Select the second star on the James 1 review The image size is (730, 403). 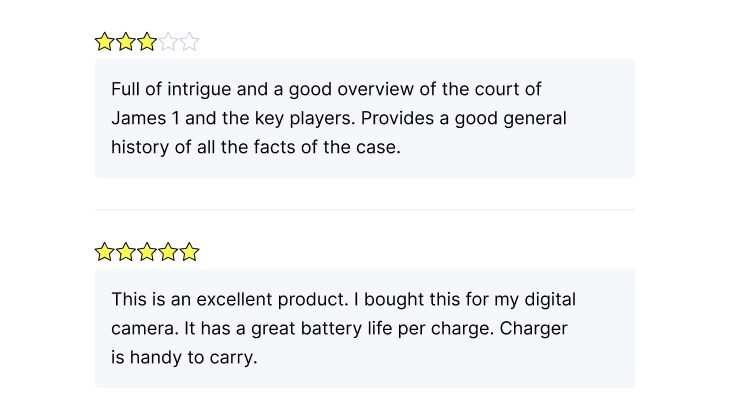point(125,42)
